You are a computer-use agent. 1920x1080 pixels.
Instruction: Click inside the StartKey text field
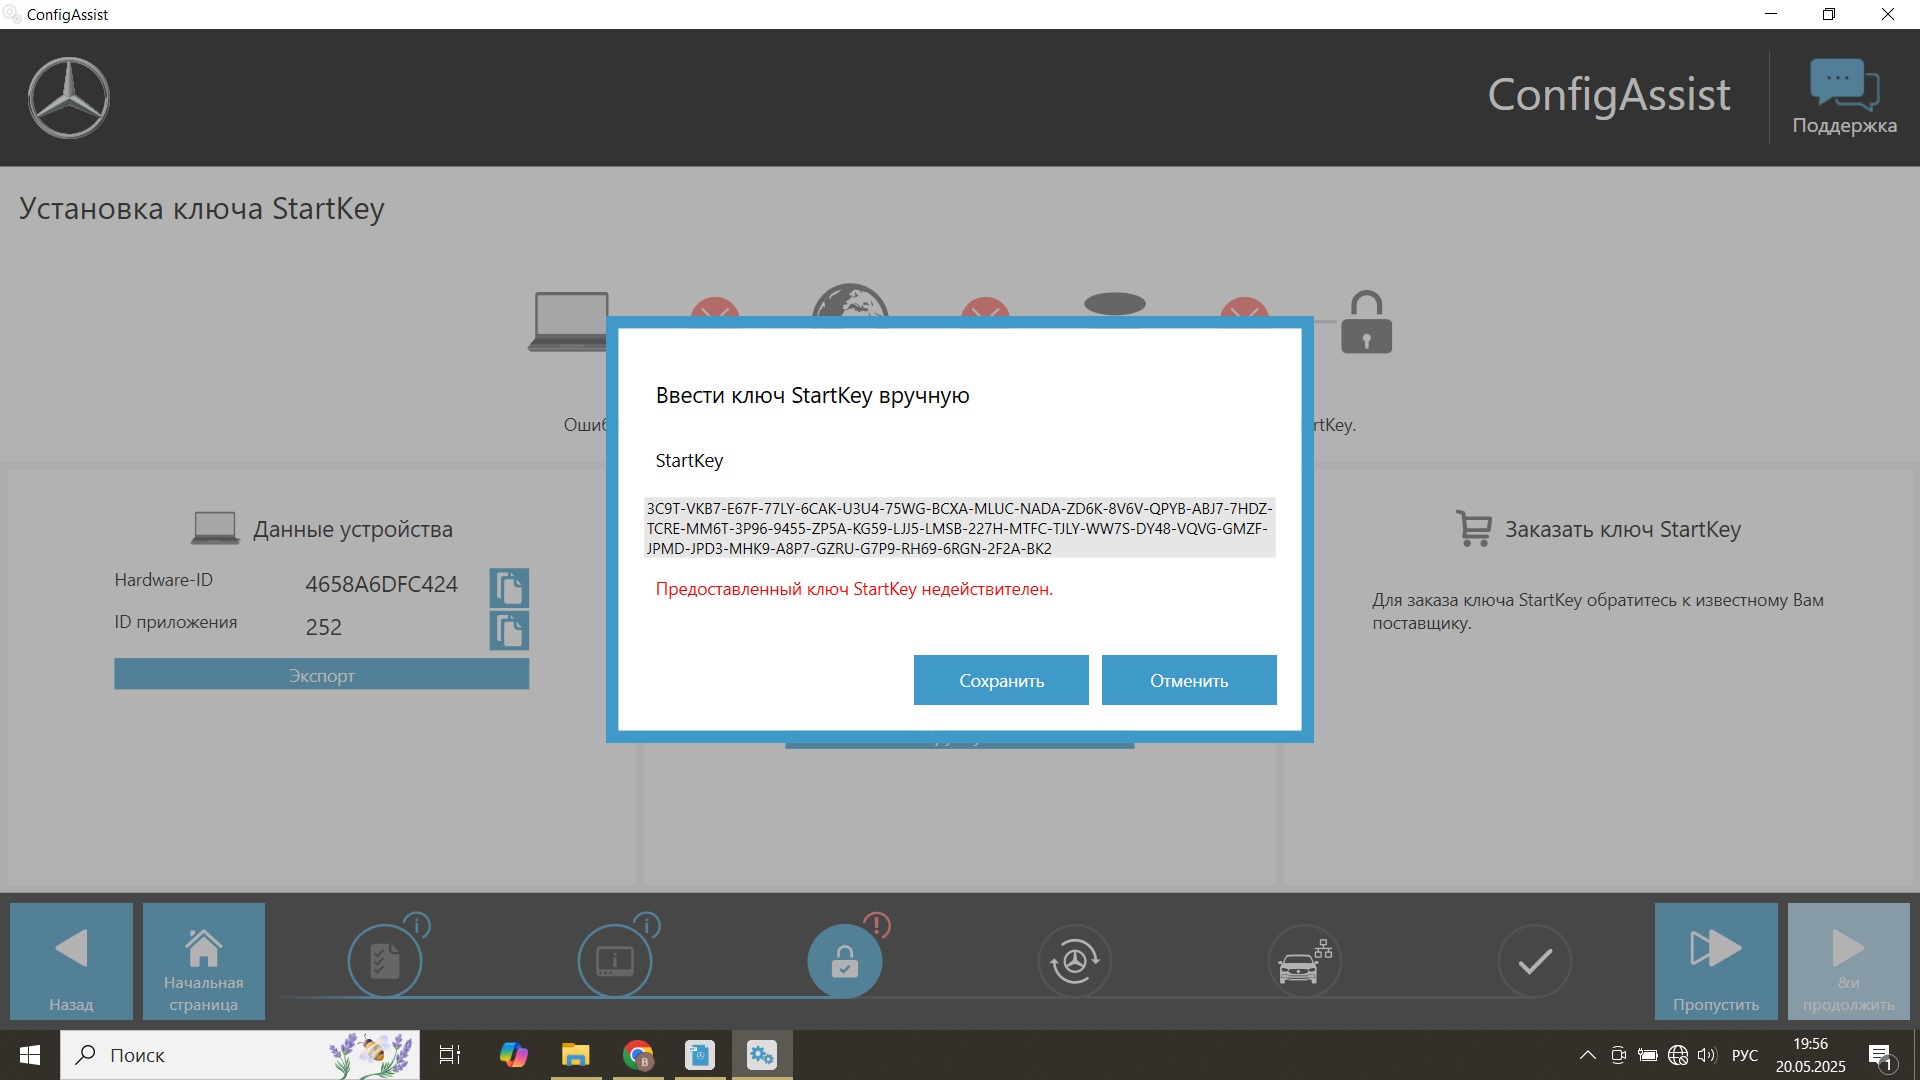click(x=960, y=528)
